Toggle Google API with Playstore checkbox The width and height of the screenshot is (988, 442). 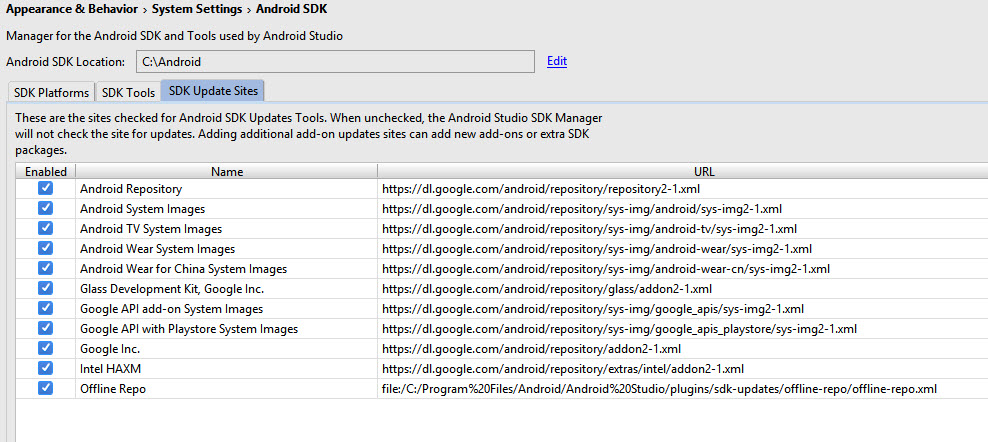click(x=45, y=329)
